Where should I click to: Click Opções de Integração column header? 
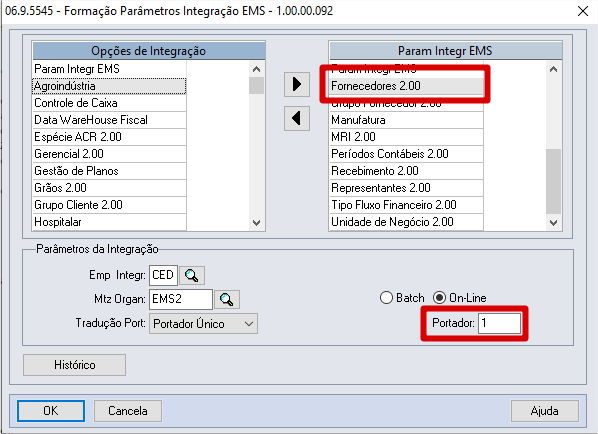tap(149, 51)
